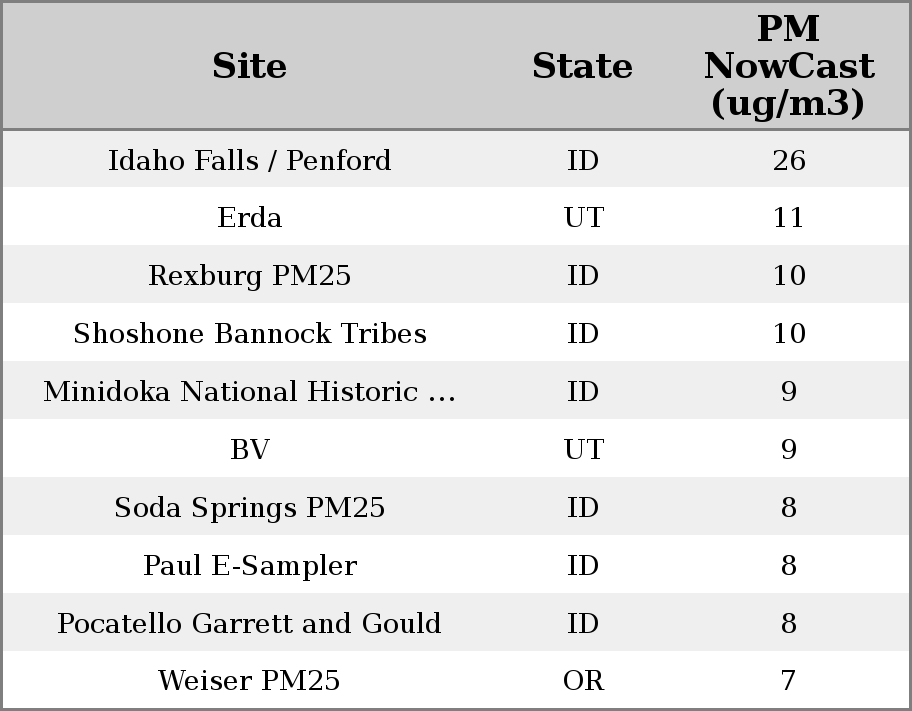Viewport: 912px width, 711px height.
Task: Select the Paul E-Sampler site
Action: pos(249,566)
